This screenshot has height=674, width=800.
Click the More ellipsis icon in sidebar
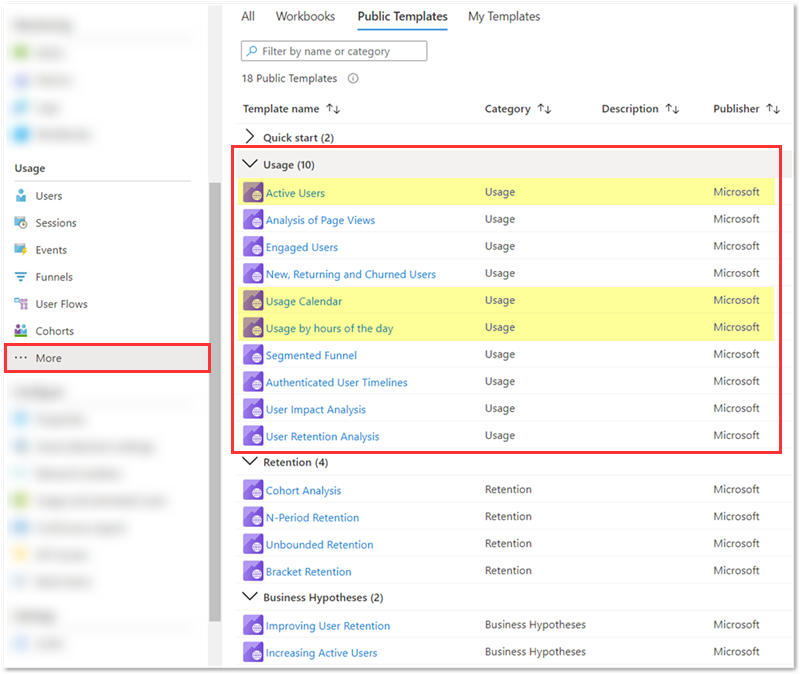(x=21, y=358)
